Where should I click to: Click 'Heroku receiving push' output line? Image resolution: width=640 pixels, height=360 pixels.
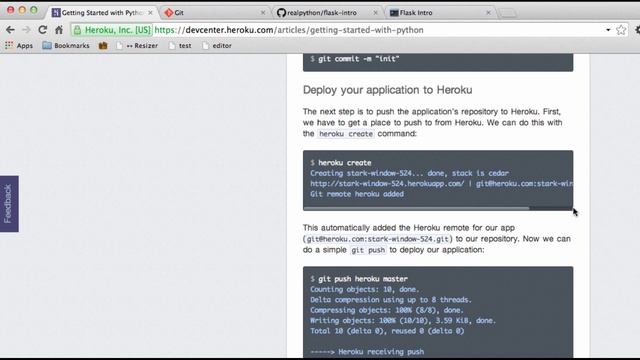point(367,352)
